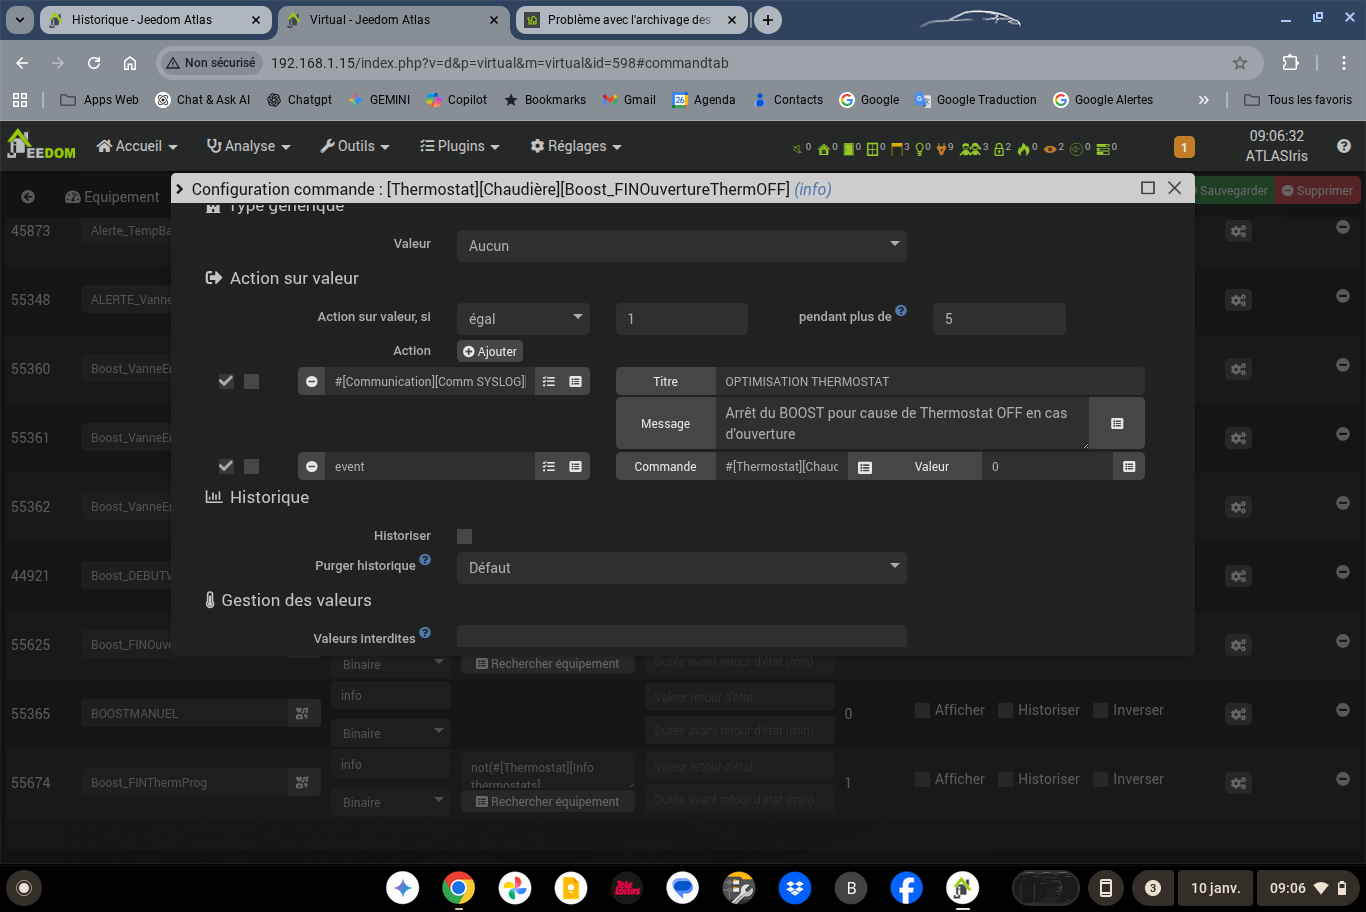
Task: Toggle second checkbox on the event action row
Action: click(252, 467)
